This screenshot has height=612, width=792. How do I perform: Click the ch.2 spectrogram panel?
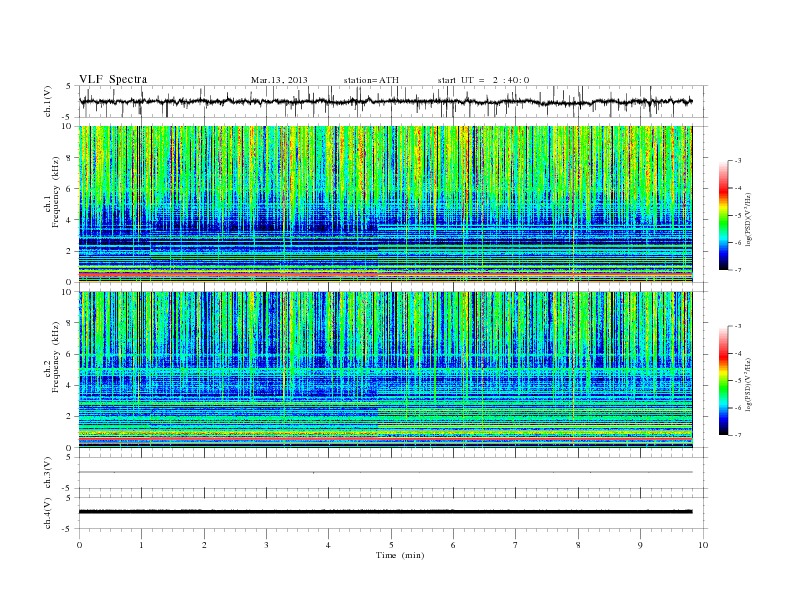point(385,369)
